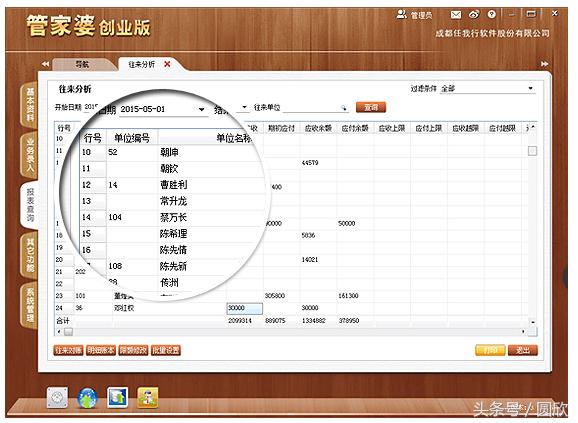Open the Weibo icon in title bar
The height and width of the screenshot is (423, 578).
pyautogui.click(x=474, y=15)
